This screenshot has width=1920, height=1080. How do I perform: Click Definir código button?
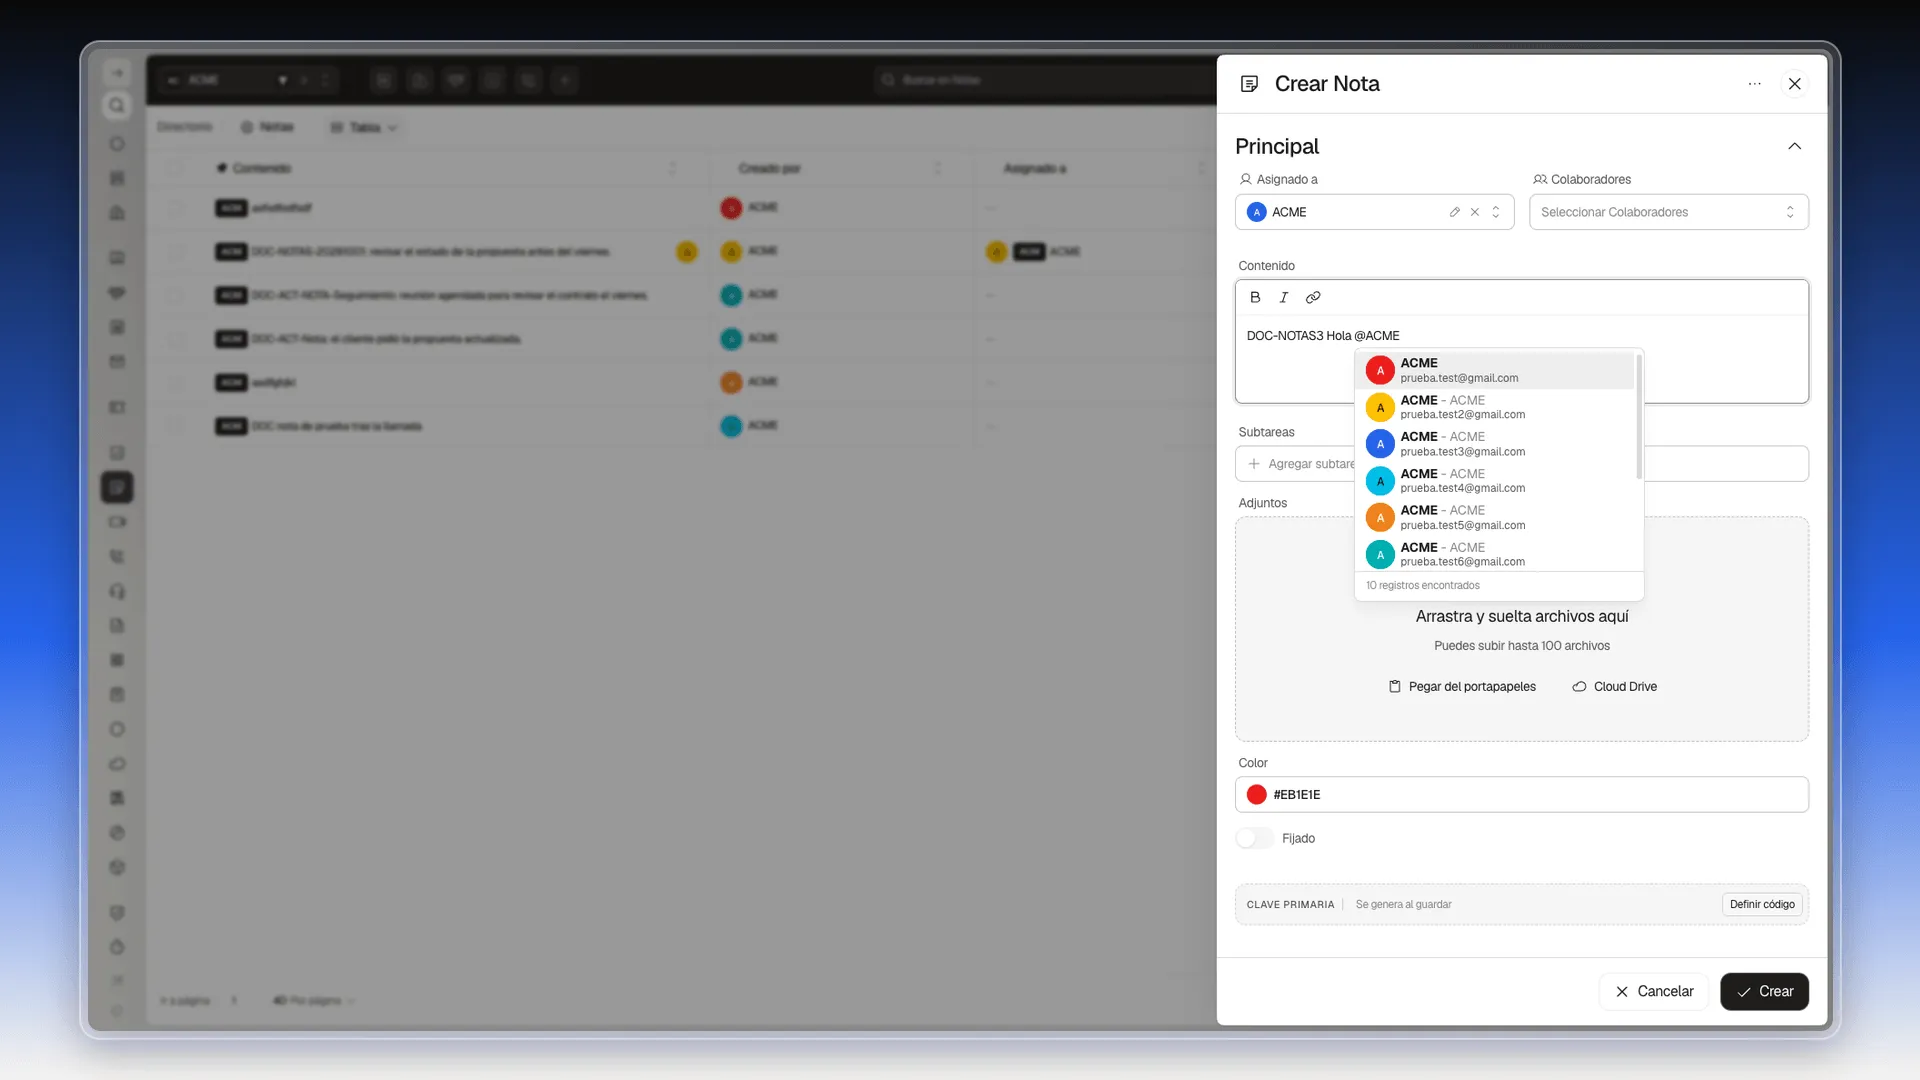pos(1762,904)
